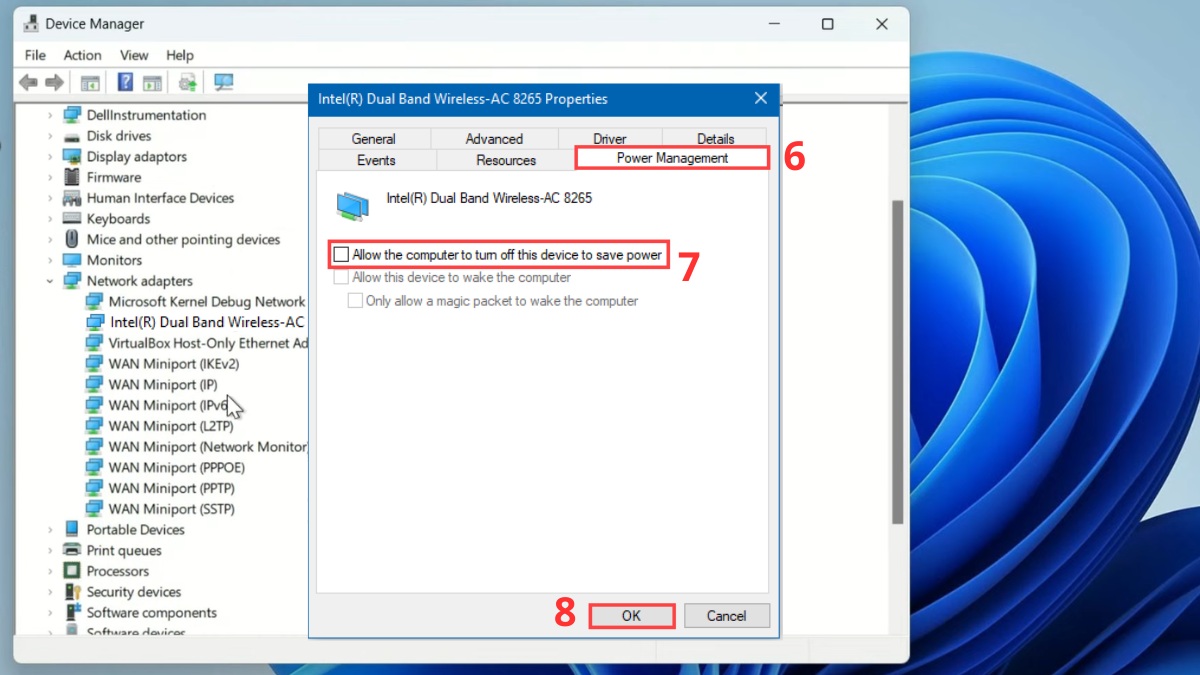
Task: Collapse the Network adapters node
Action: (49, 281)
